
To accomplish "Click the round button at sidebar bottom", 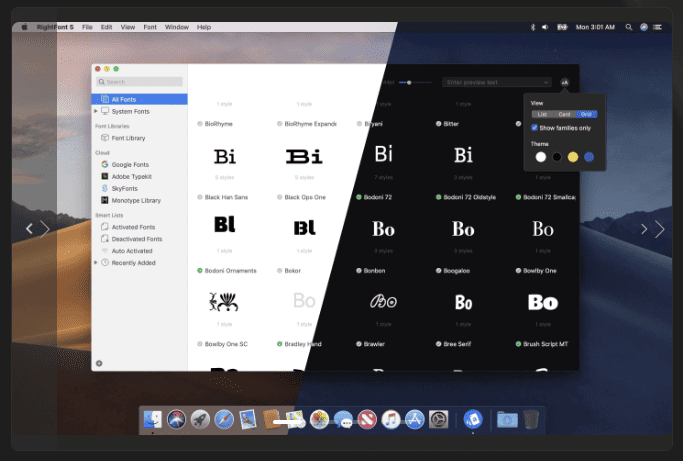I will pyautogui.click(x=99, y=363).
